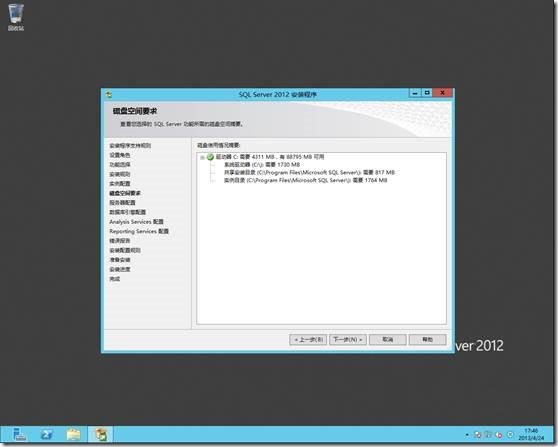Click the 完成 step in the sidebar
The image size is (558, 447).
pos(115,279)
